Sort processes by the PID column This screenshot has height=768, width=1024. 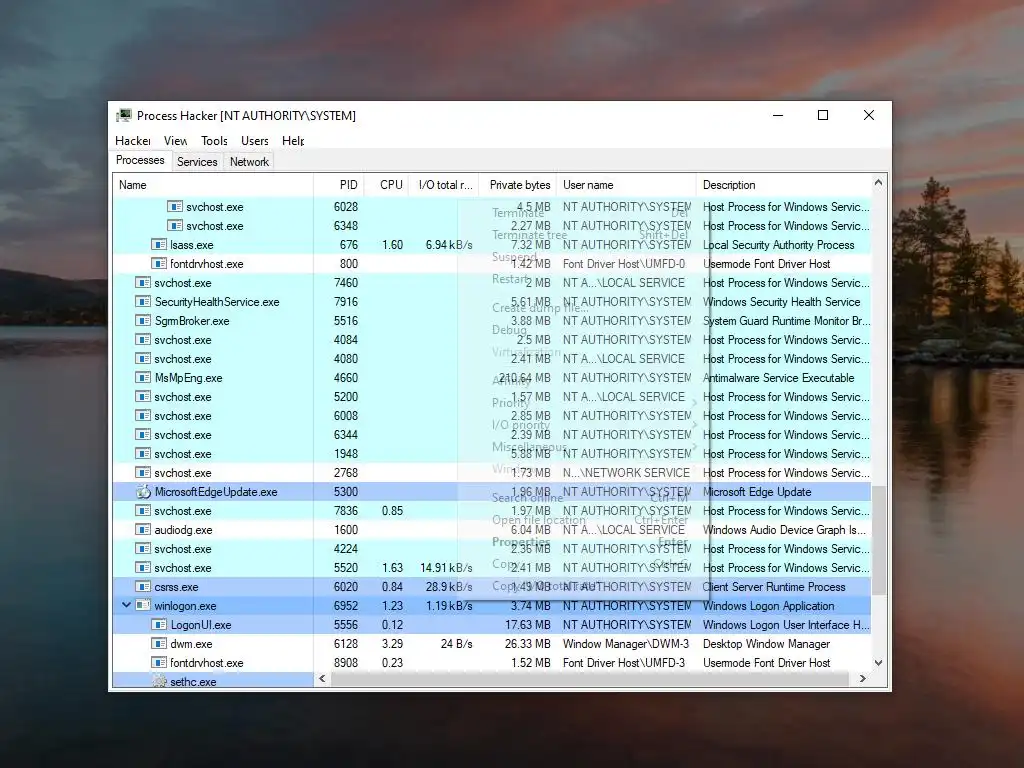click(x=339, y=185)
